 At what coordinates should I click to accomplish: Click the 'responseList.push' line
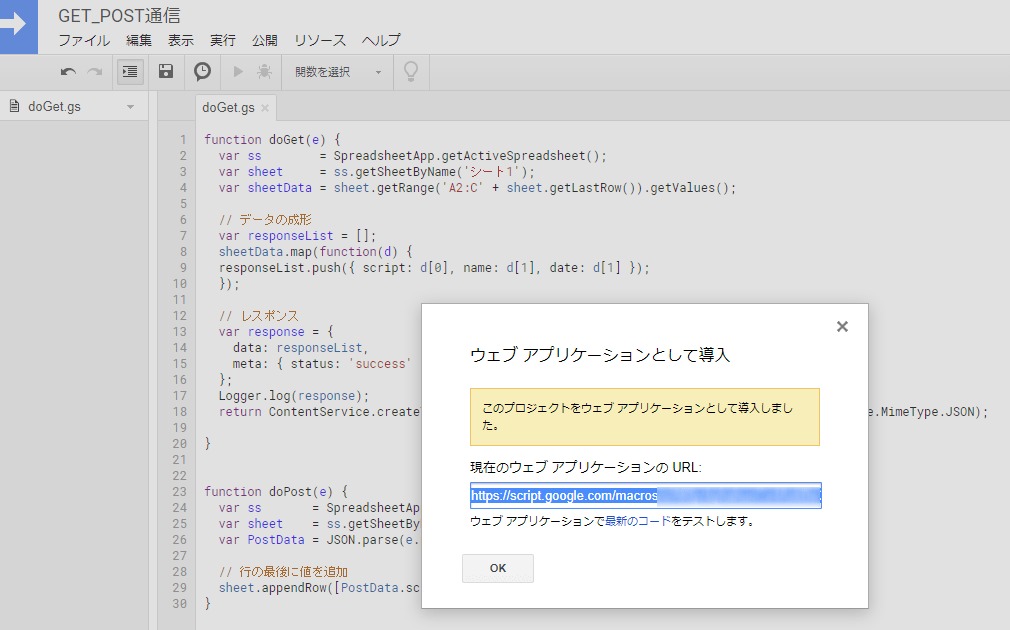[434, 268]
